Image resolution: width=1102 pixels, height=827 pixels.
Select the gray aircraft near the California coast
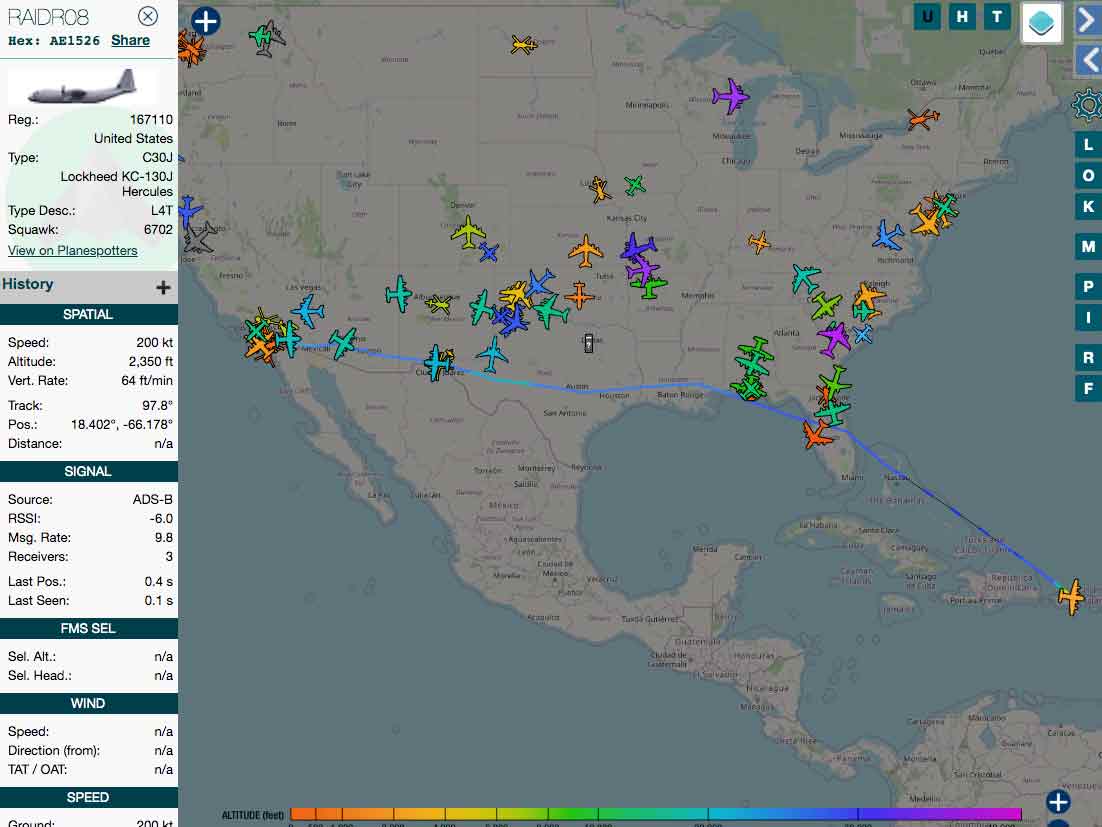[197, 239]
